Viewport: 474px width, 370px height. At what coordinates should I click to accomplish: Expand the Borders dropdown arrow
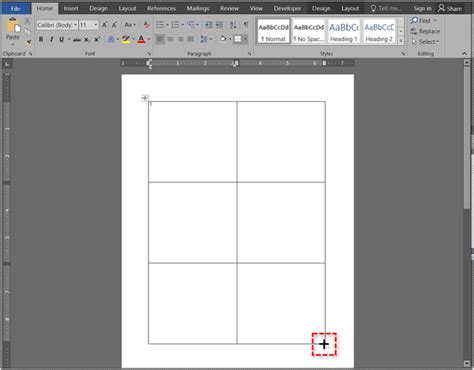point(245,39)
